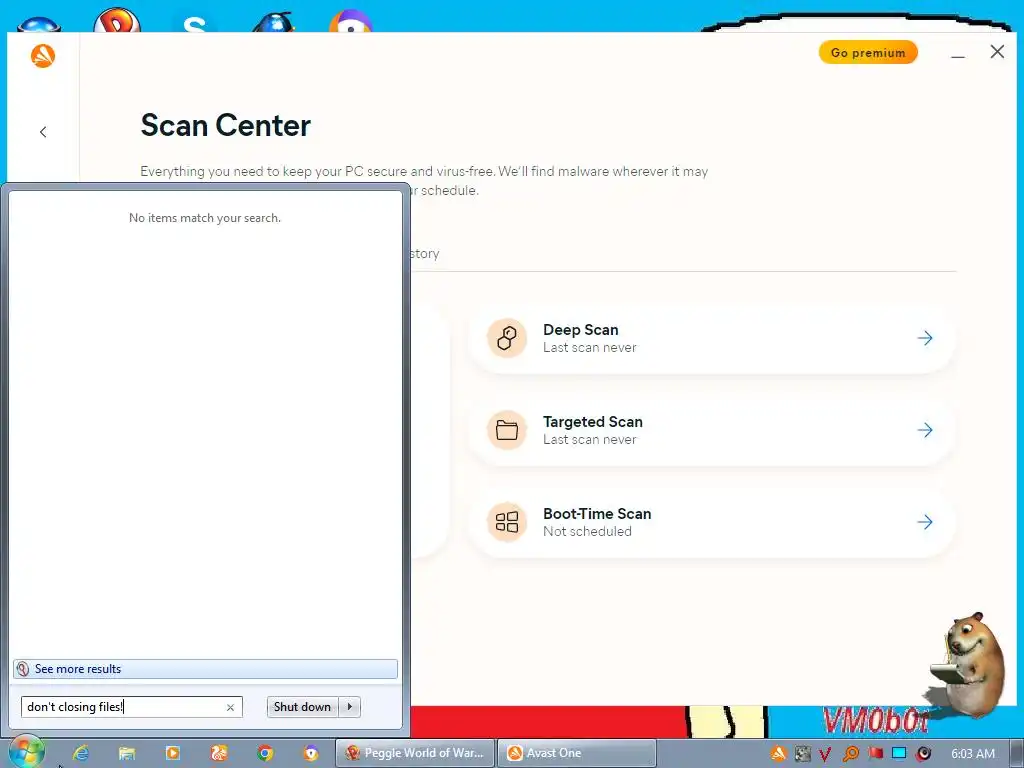Click 'Last scan never' under Targeted Scan
This screenshot has height=768, width=1024.
[590, 440]
